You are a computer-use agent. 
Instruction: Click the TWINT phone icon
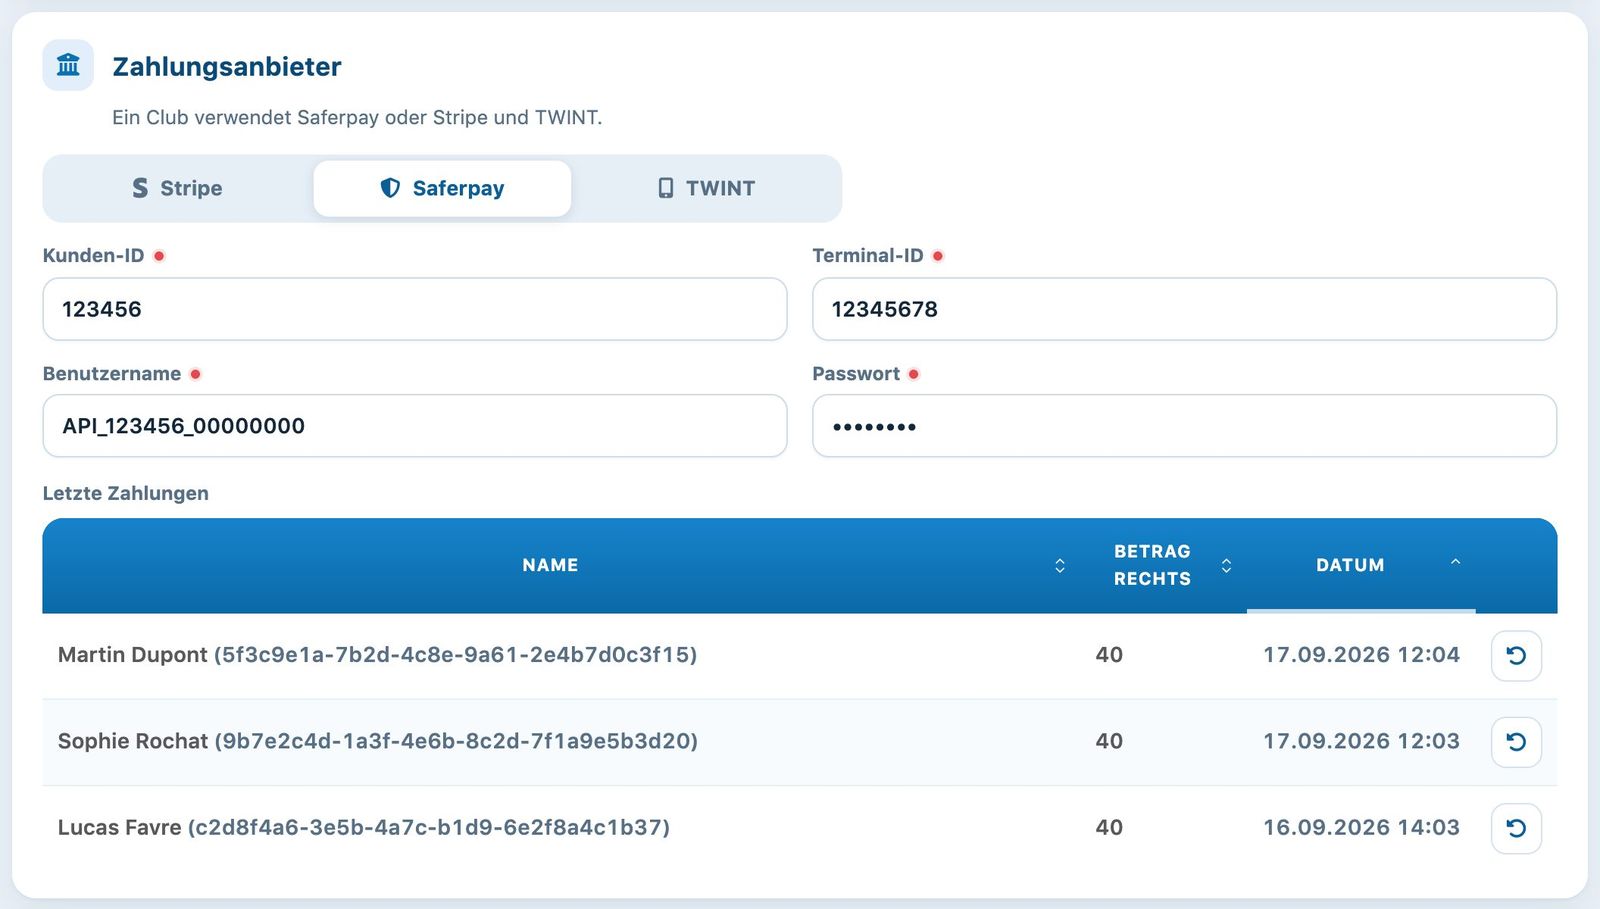(665, 188)
